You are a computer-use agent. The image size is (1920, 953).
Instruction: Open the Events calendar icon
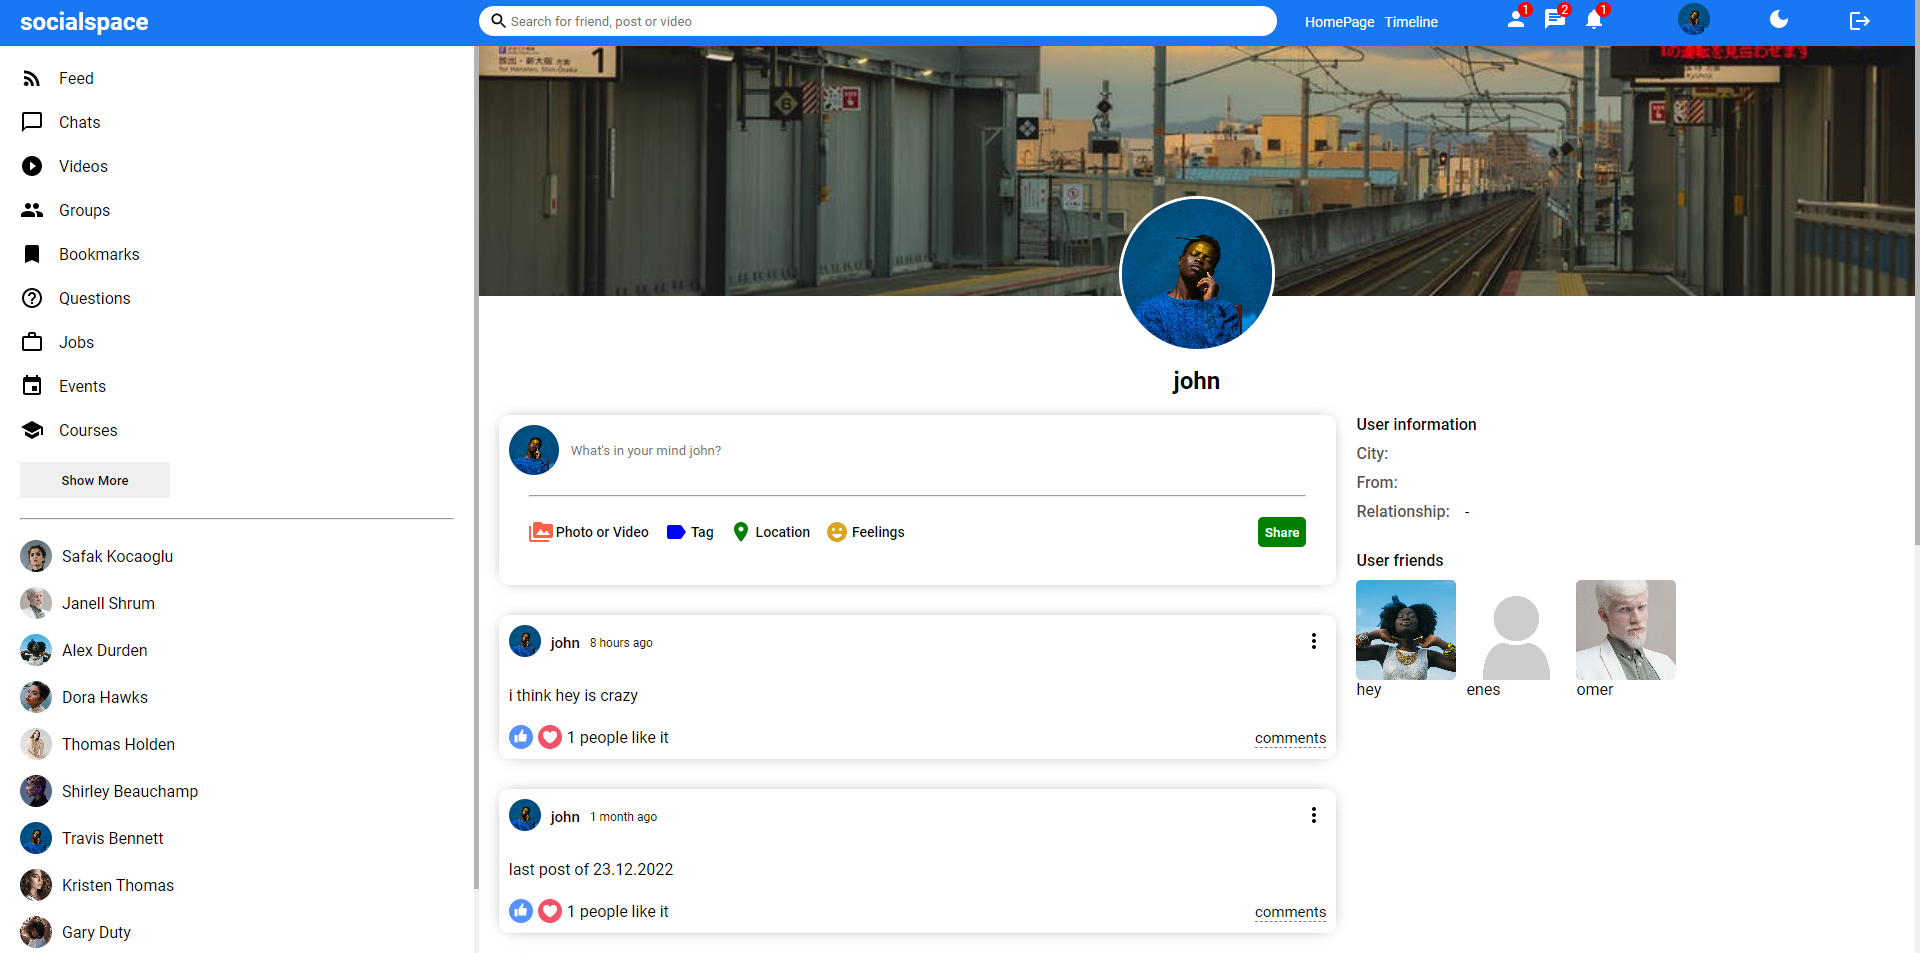tap(32, 386)
